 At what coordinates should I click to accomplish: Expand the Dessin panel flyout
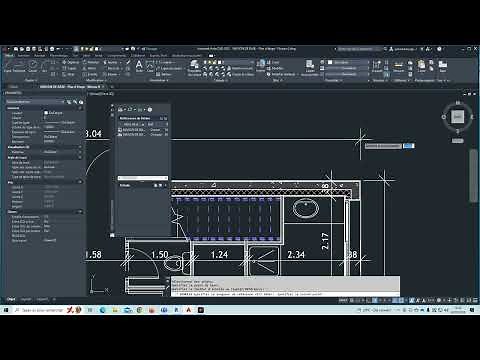[31, 80]
